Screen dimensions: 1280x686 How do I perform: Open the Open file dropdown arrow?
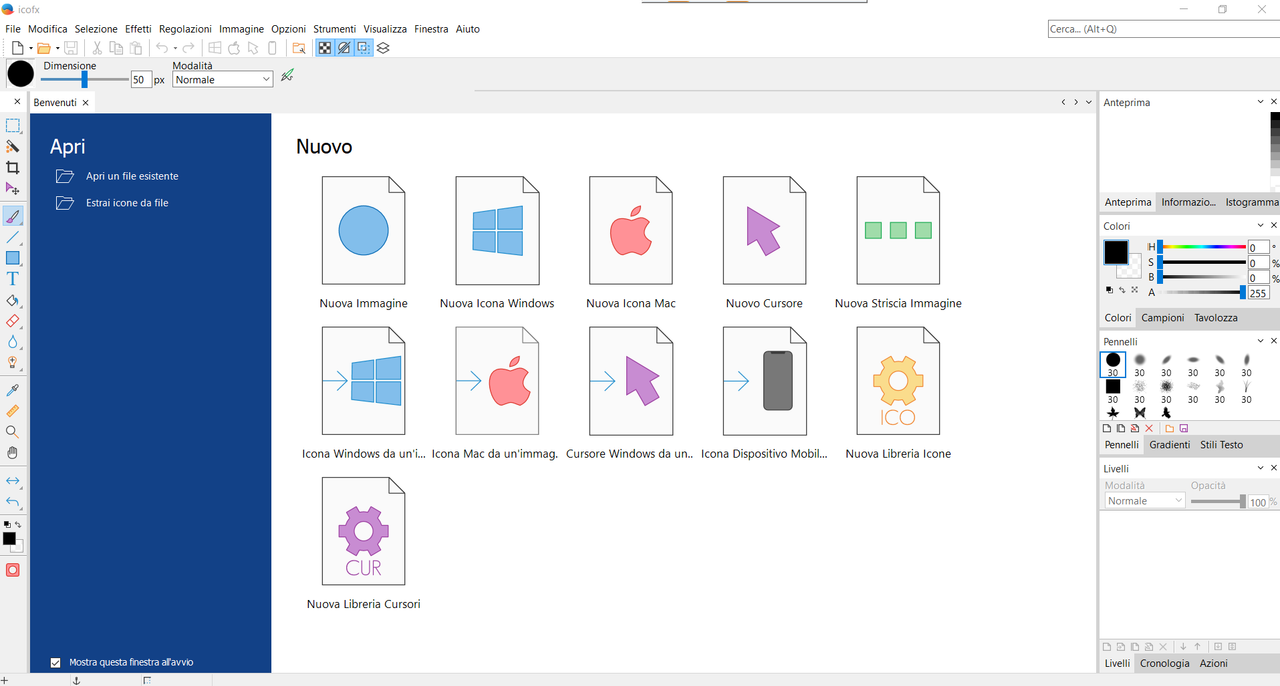pyautogui.click(x=57, y=48)
